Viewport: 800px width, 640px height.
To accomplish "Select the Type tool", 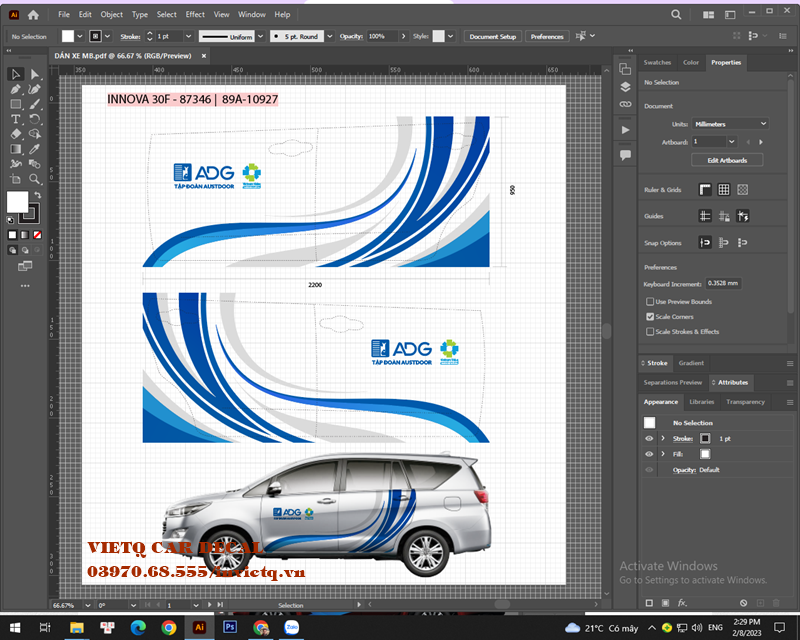I will (16, 119).
